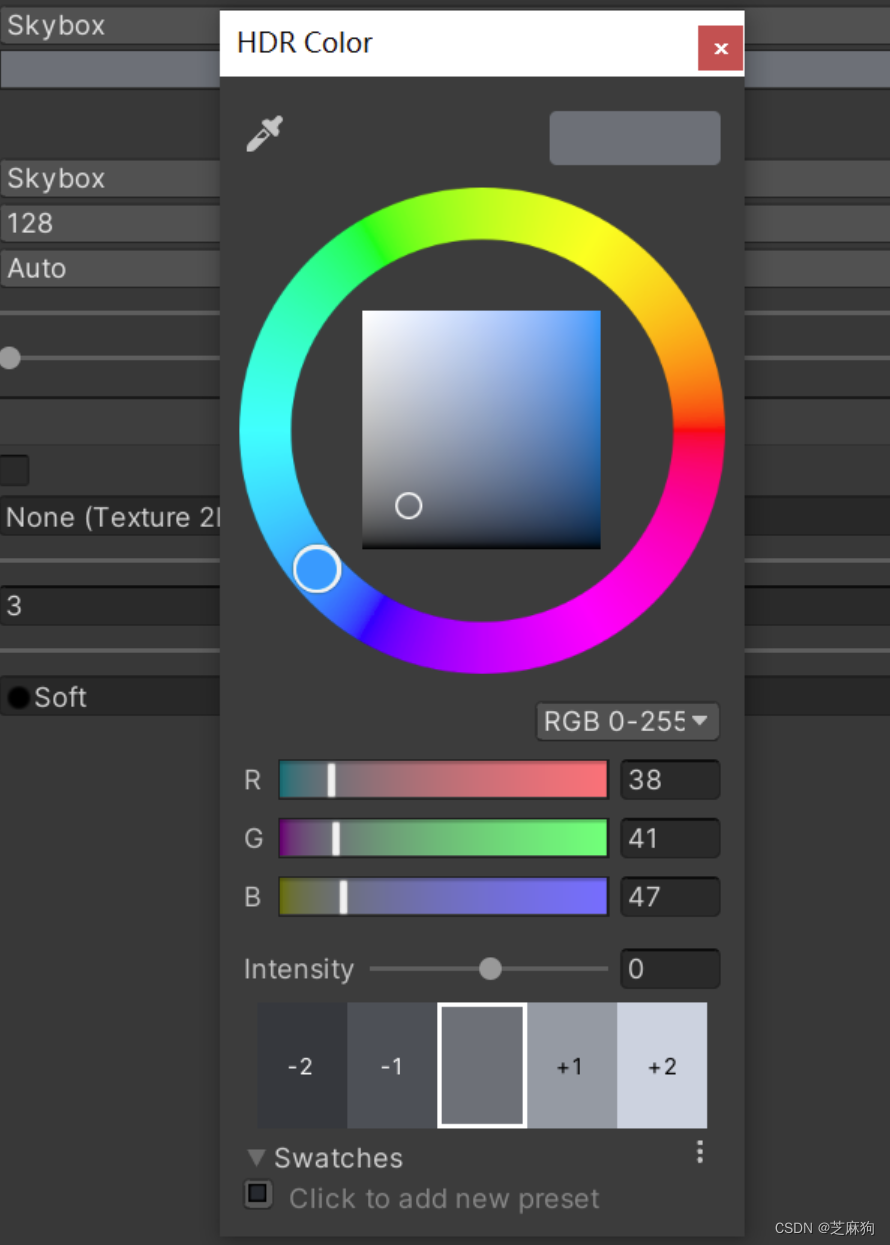Collapse the Swatches section

(x=256, y=1157)
